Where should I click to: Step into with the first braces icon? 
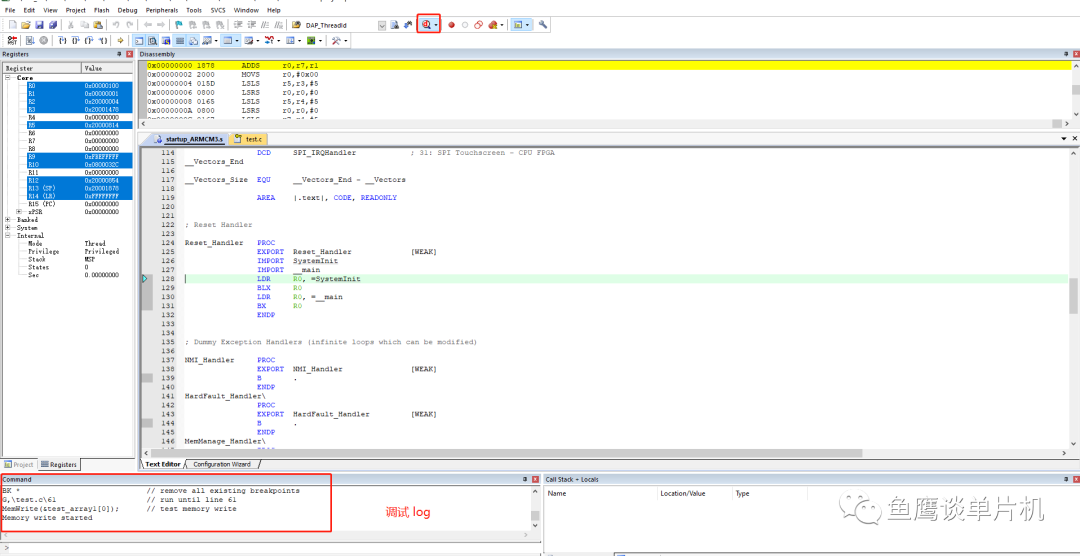click(x=61, y=41)
